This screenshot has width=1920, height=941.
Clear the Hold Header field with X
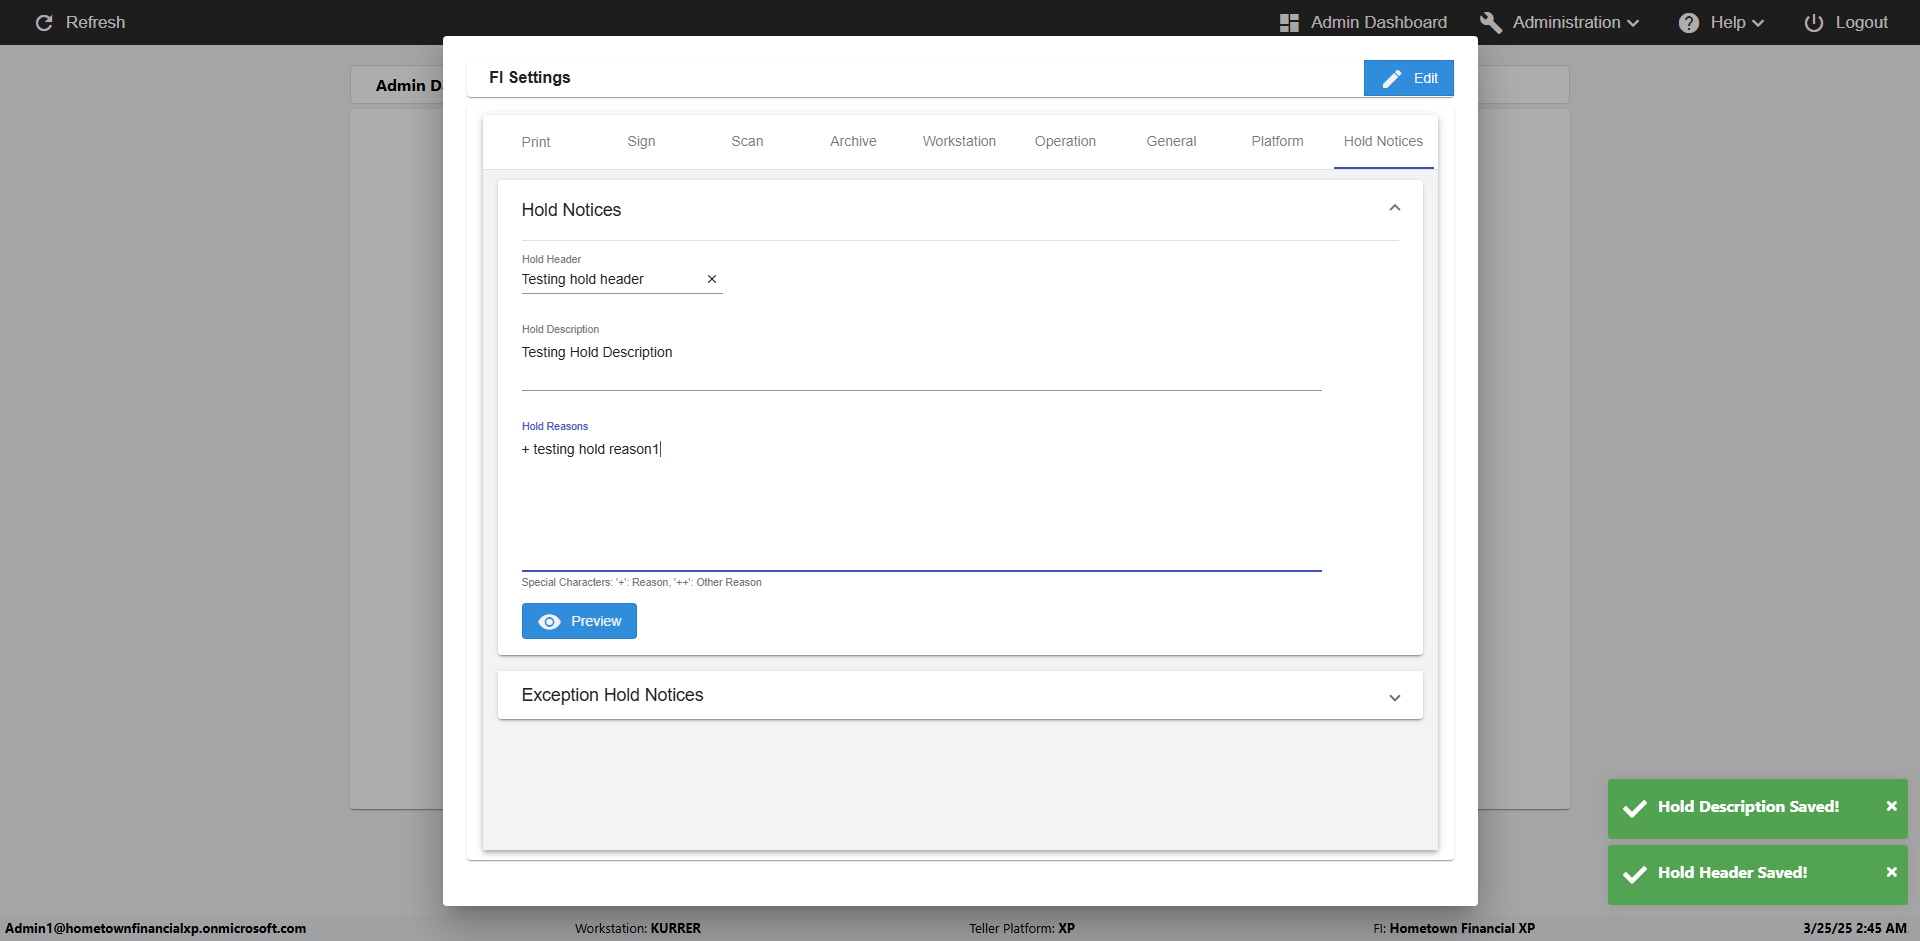click(x=712, y=279)
